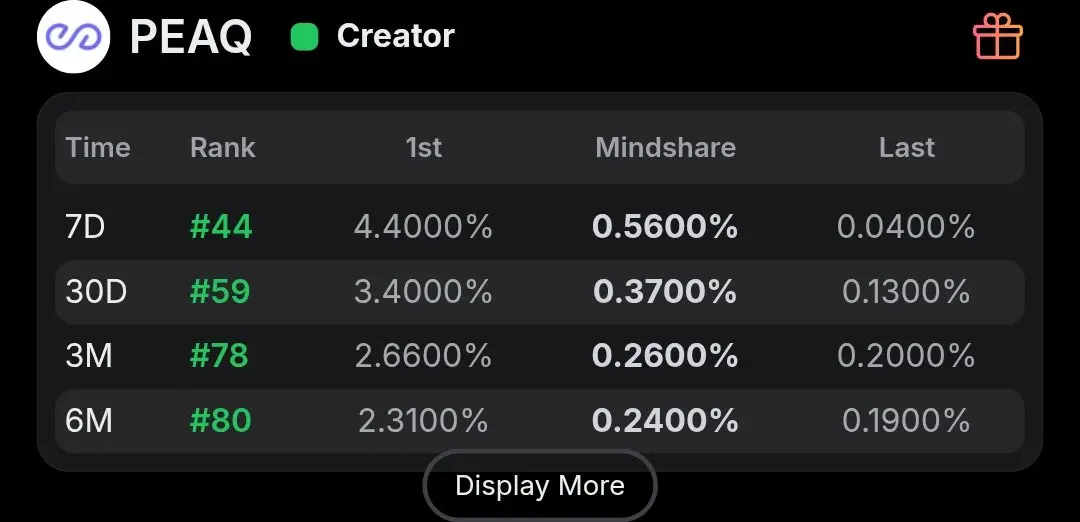
Task: Click the Creator label text
Action: click(395, 36)
